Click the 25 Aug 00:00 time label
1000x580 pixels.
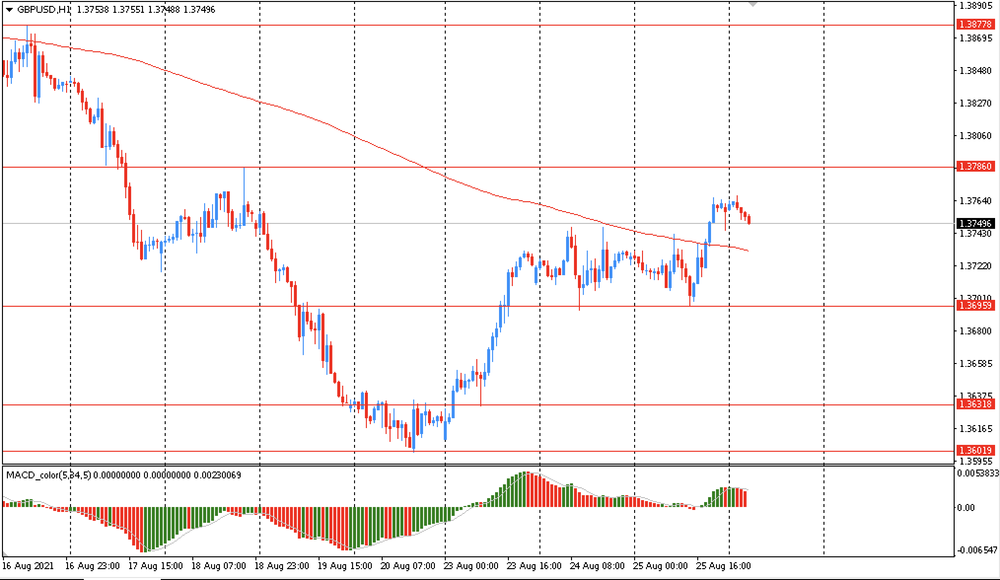661,566
